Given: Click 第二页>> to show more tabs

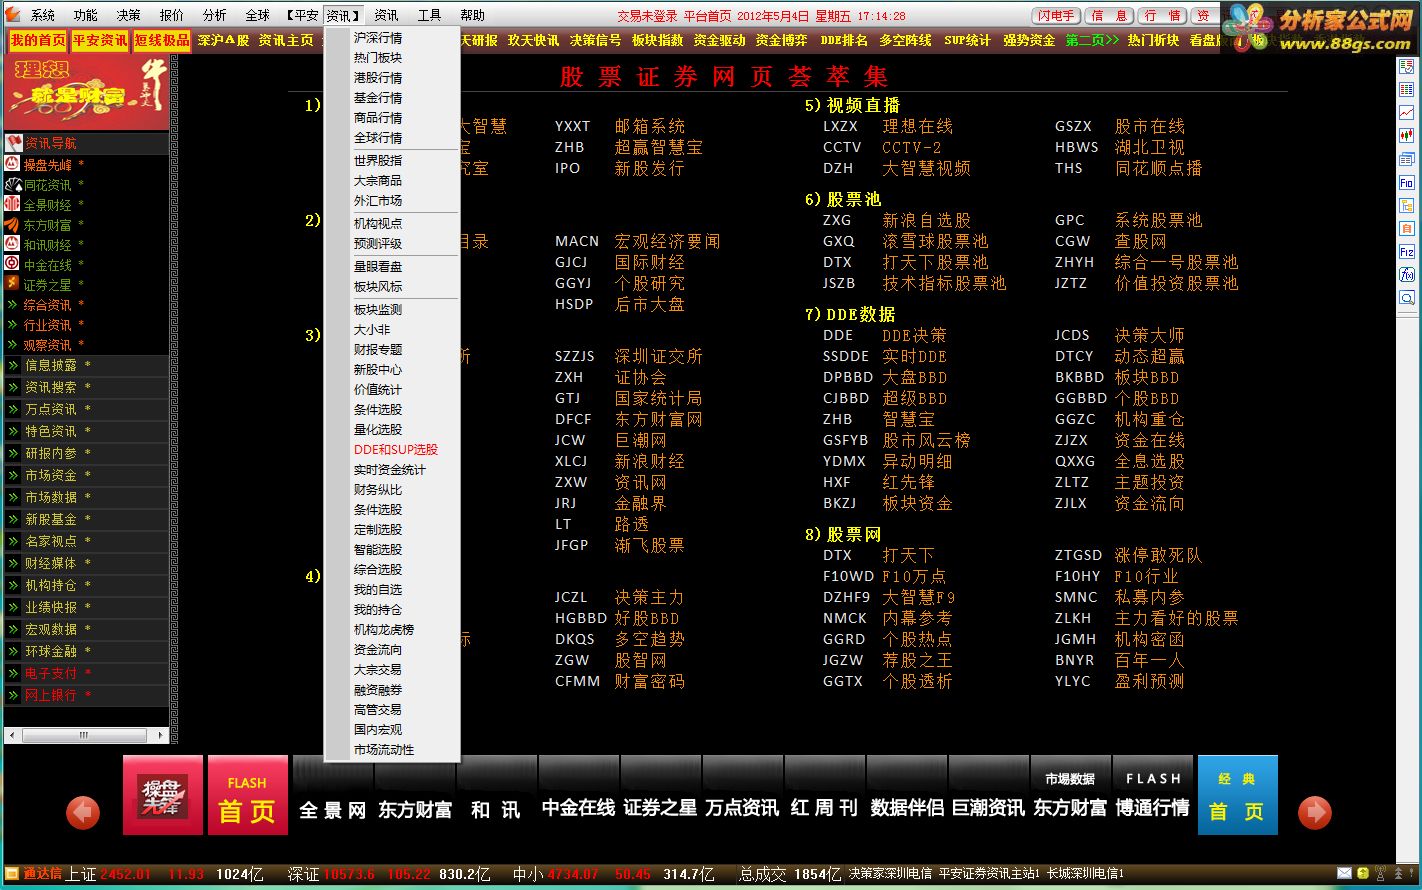Looking at the screenshot, I should click(x=1092, y=40).
